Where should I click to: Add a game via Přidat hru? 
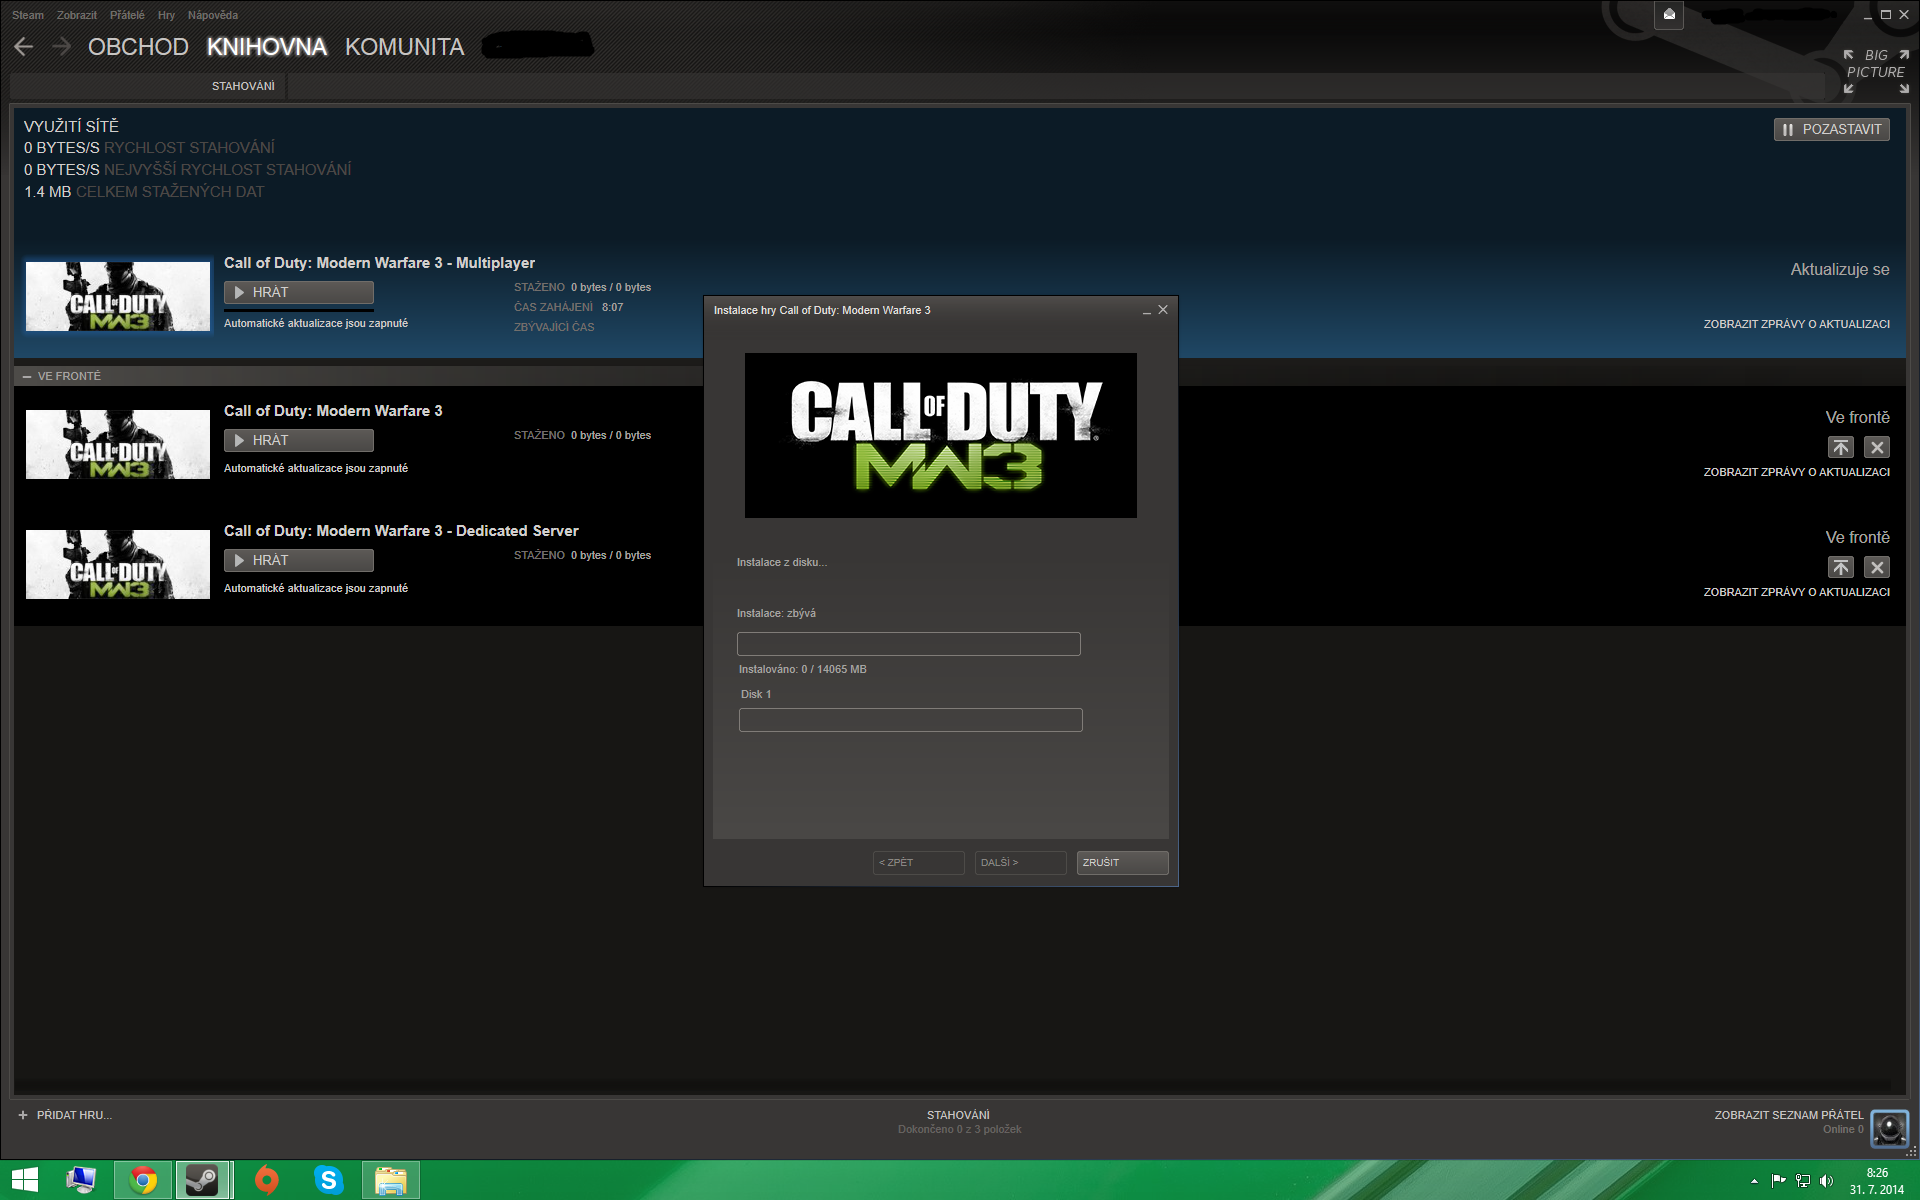[x=65, y=1115]
